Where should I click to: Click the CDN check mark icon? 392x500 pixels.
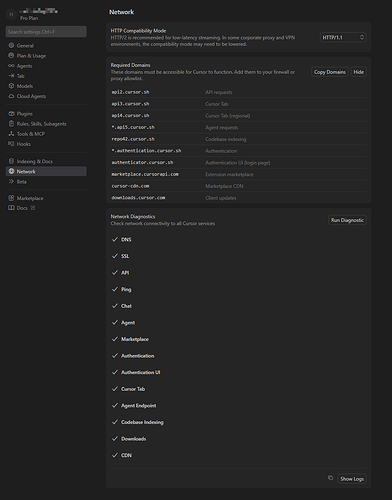click(115, 455)
